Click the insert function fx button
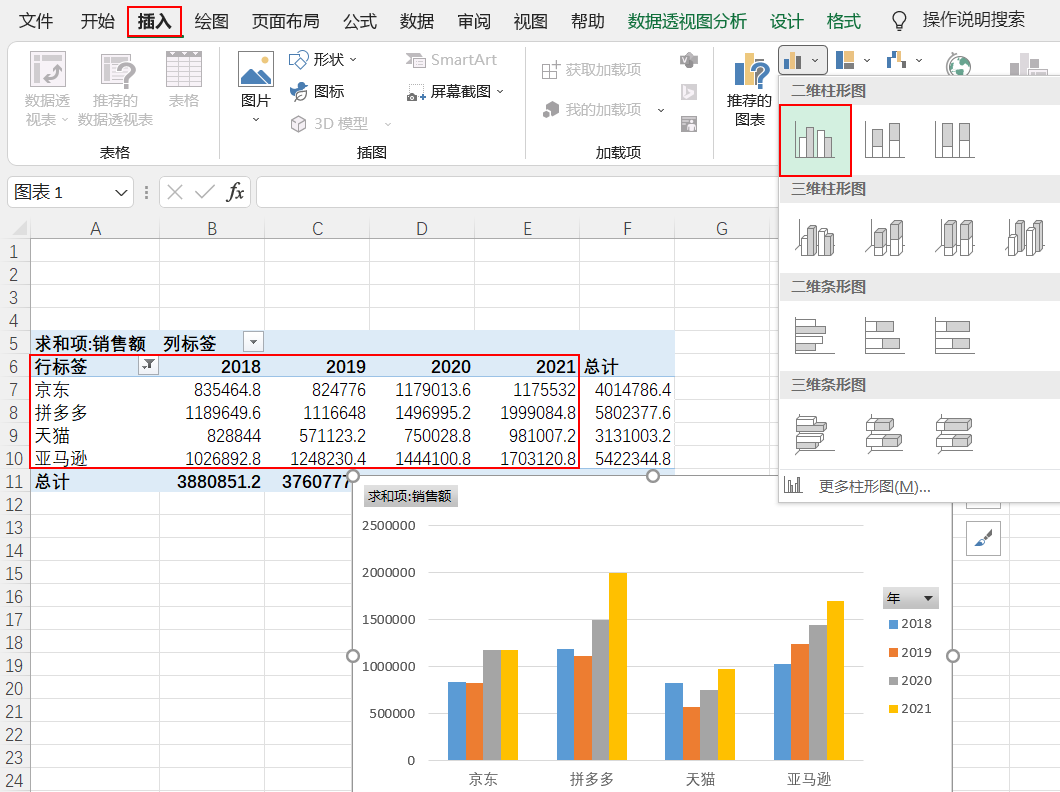Screen dimensions: 1060x792 pos(235,193)
